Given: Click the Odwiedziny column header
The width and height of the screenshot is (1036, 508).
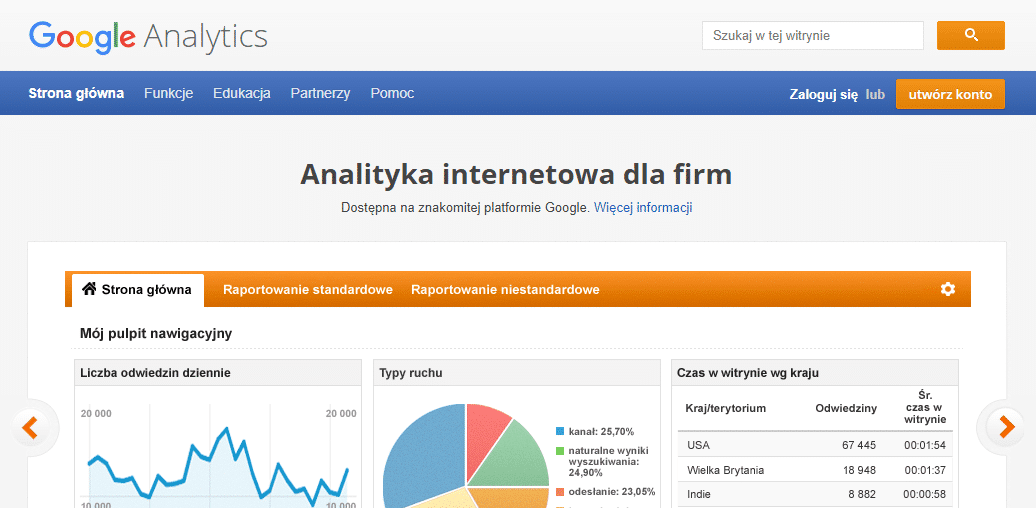Looking at the screenshot, I should pos(846,408).
